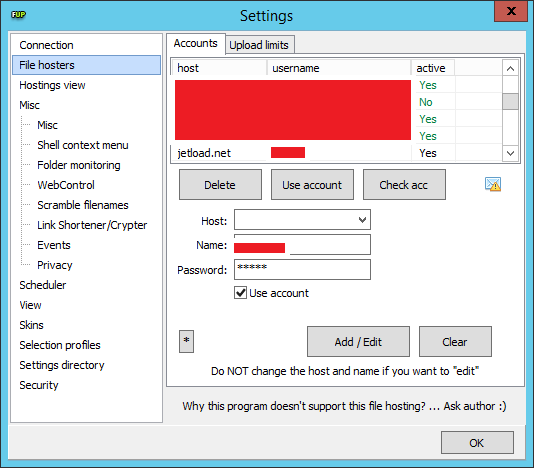Open Shell context menu settings

(x=83, y=145)
